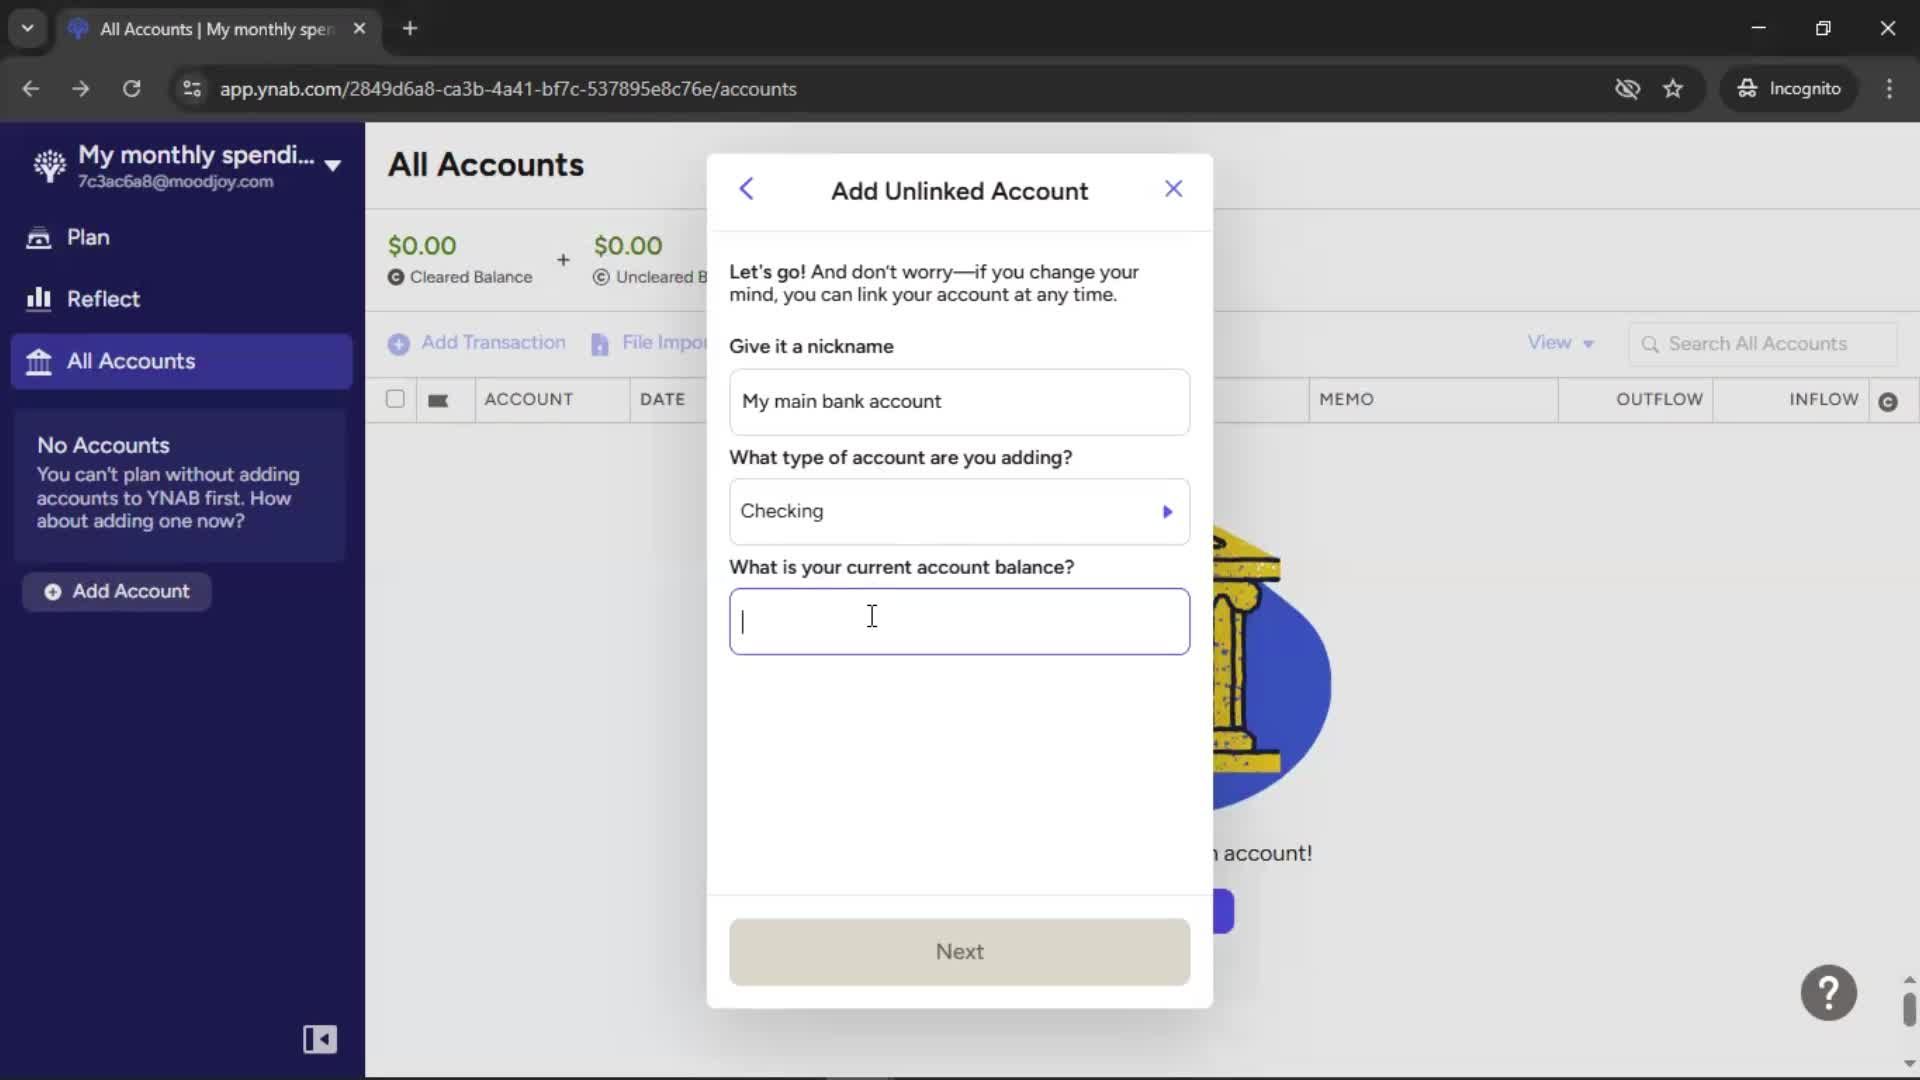Go forward in browser history
This screenshot has height=1080, width=1920.
tap(81, 88)
